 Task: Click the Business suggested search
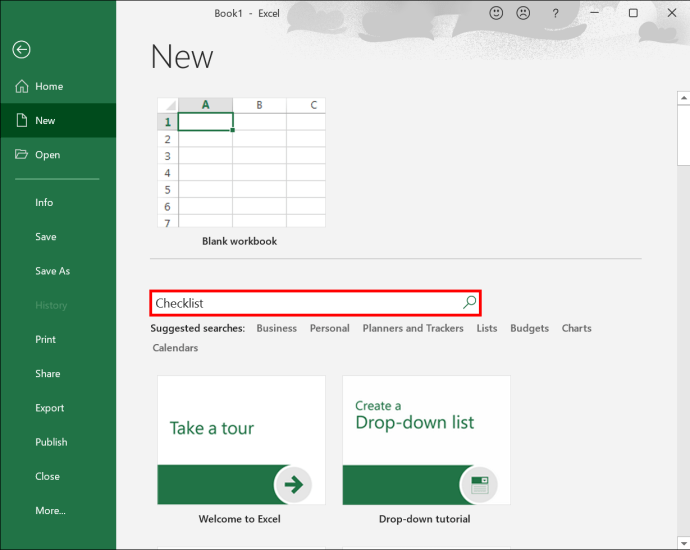pos(277,328)
